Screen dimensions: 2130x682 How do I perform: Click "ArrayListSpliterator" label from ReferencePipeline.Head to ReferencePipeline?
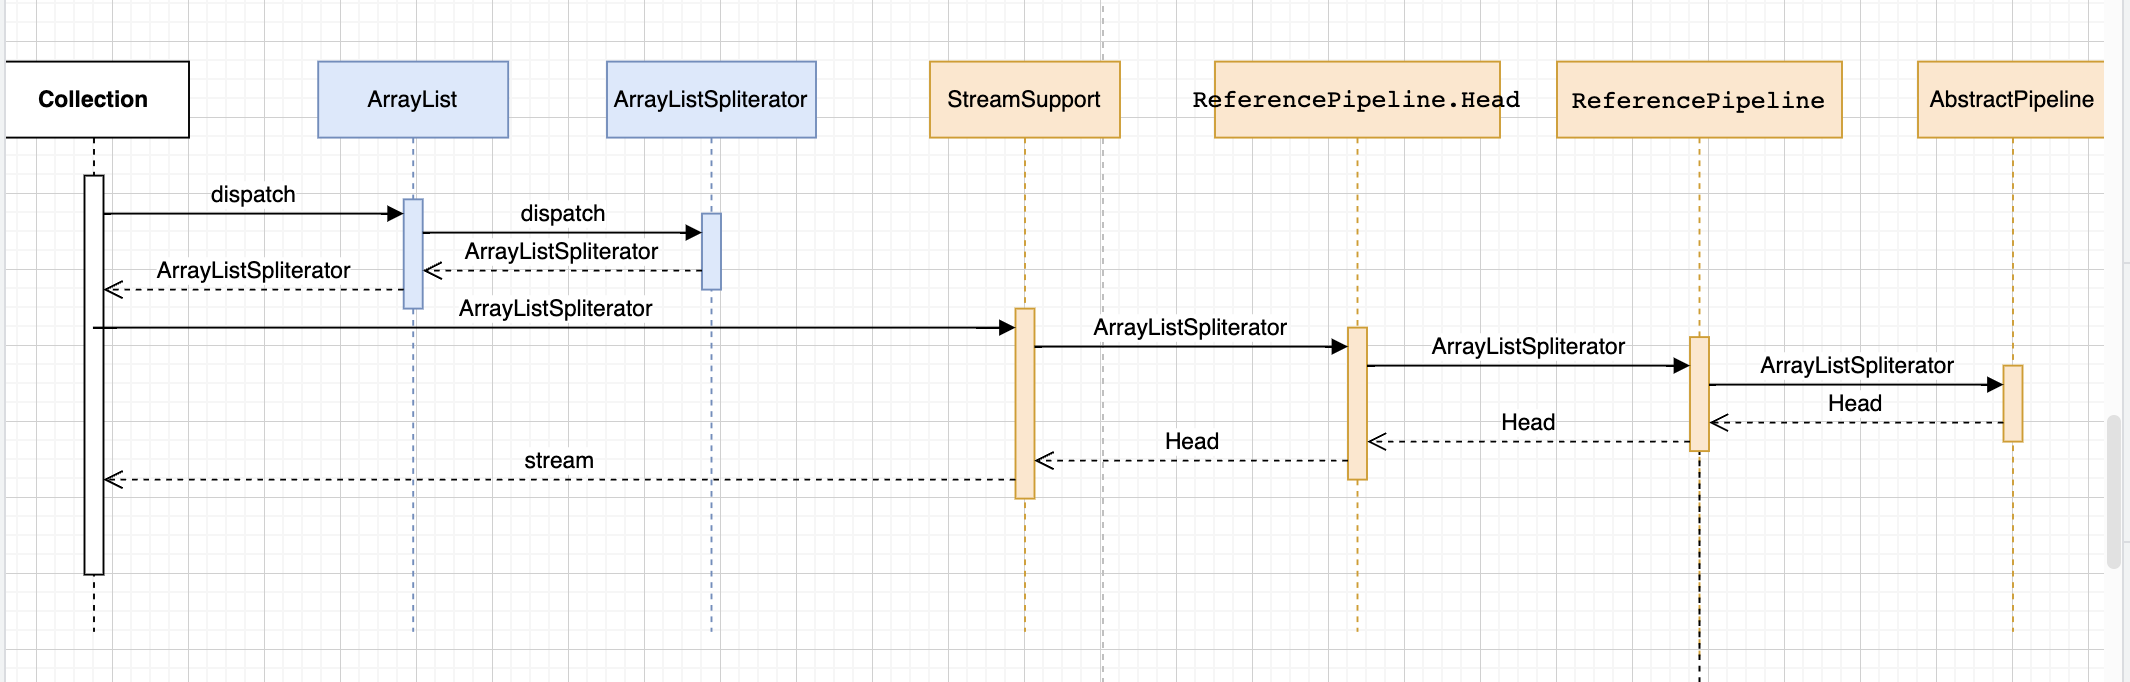point(1528,346)
